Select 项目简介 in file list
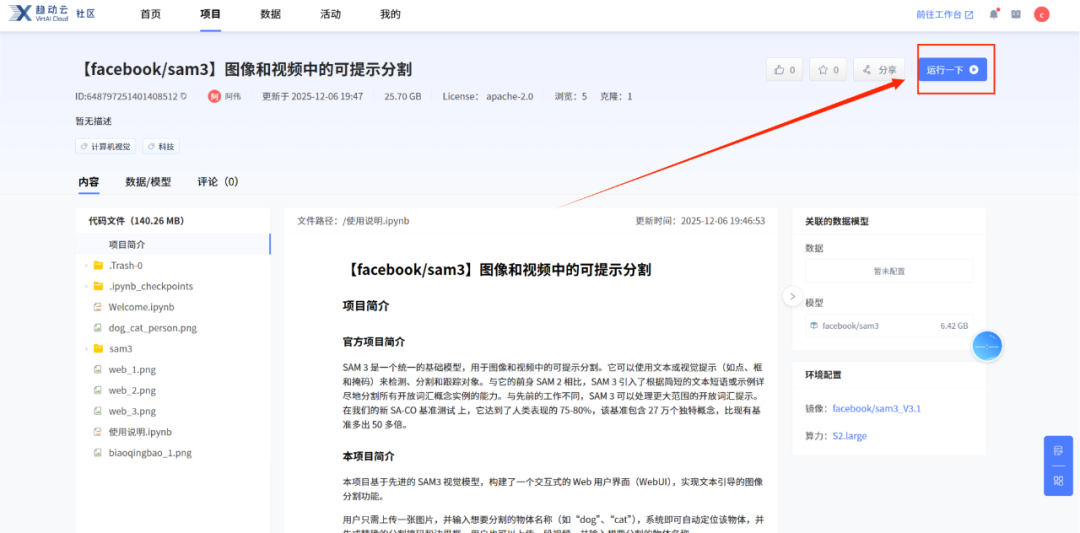Screen dimensions: 1080x533 pyautogui.click(x=174, y=244)
